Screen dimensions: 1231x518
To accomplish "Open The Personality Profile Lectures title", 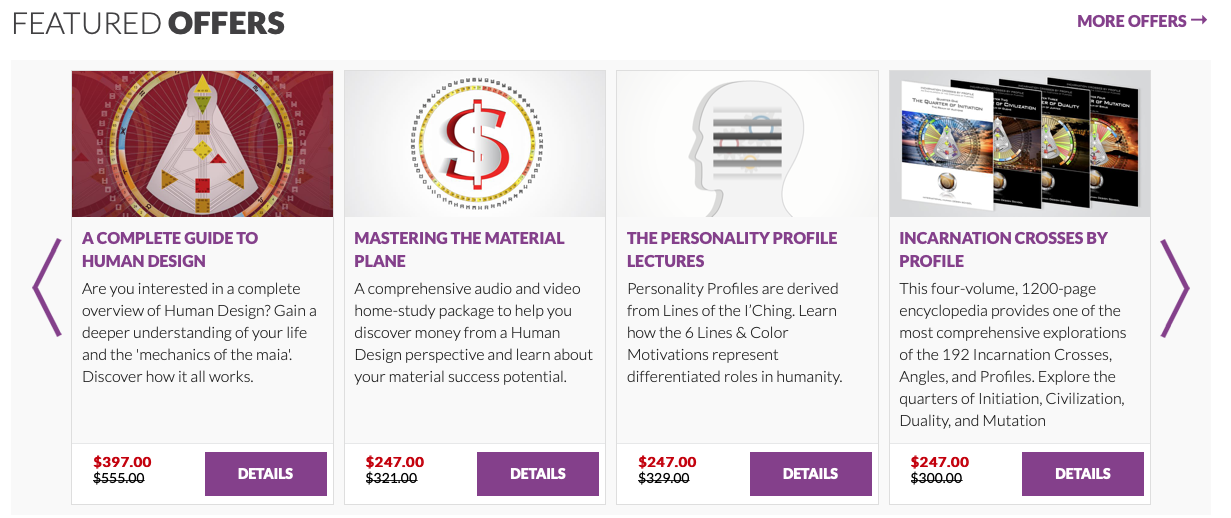I will pyautogui.click(x=732, y=249).
